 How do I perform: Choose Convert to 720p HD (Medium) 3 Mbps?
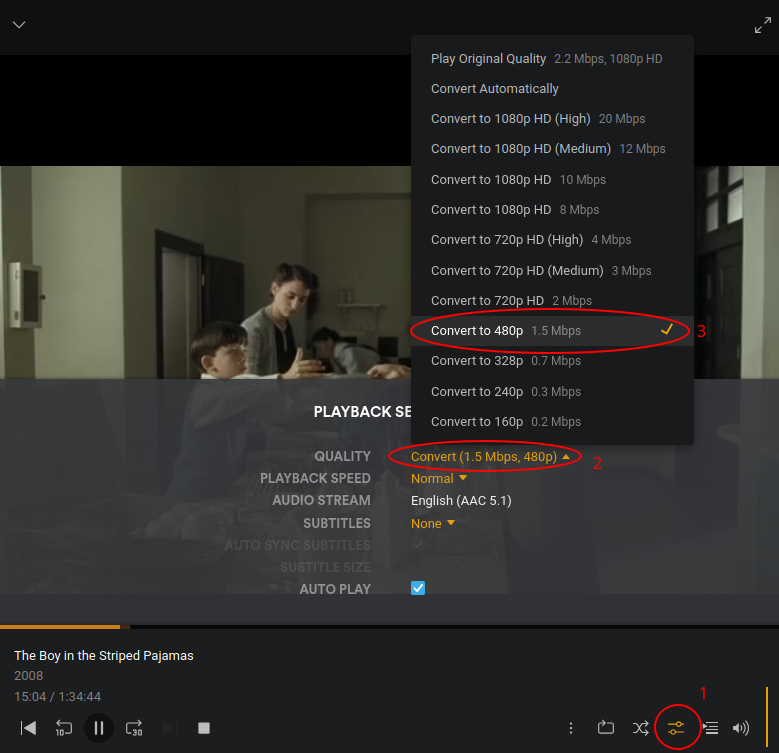552,271
